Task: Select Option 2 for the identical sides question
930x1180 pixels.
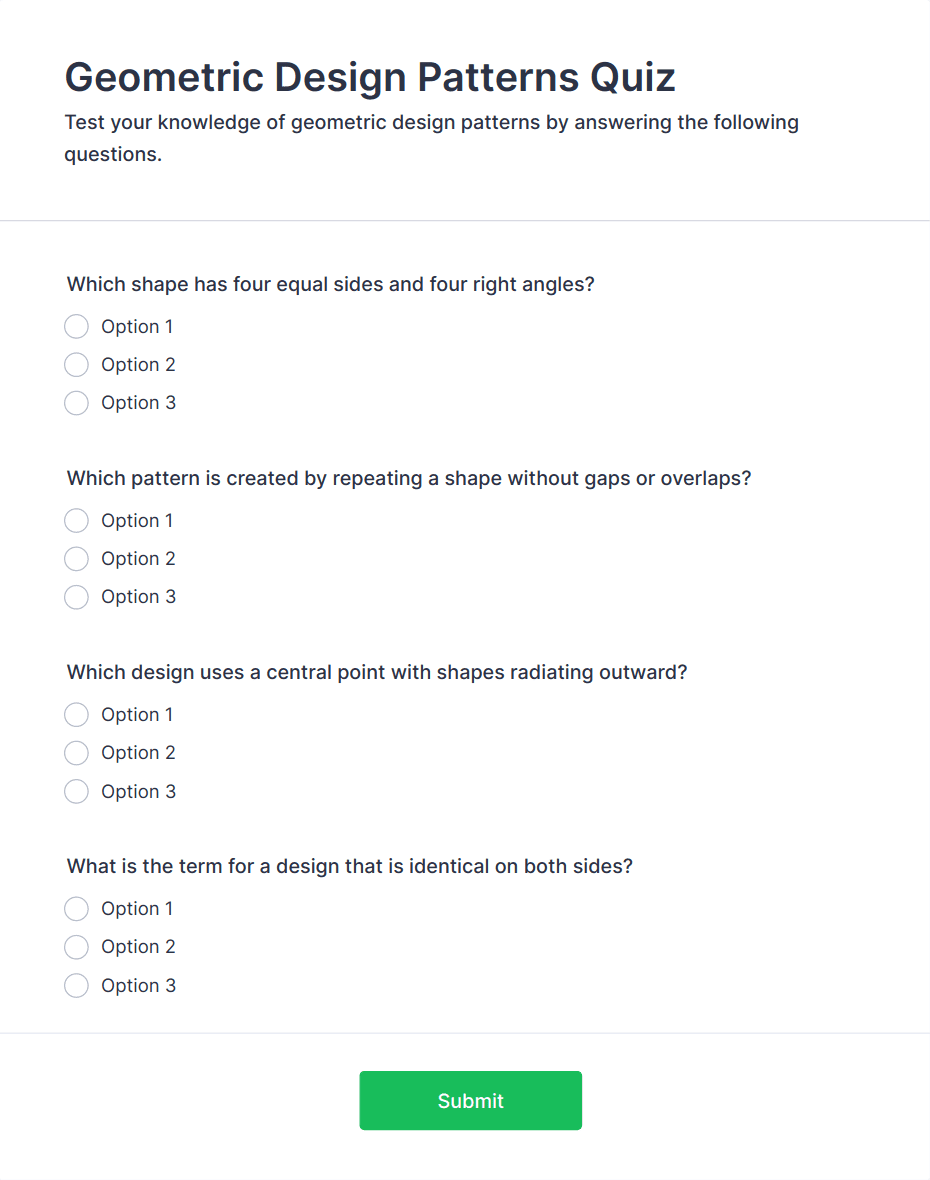Action: click(76, 946)
